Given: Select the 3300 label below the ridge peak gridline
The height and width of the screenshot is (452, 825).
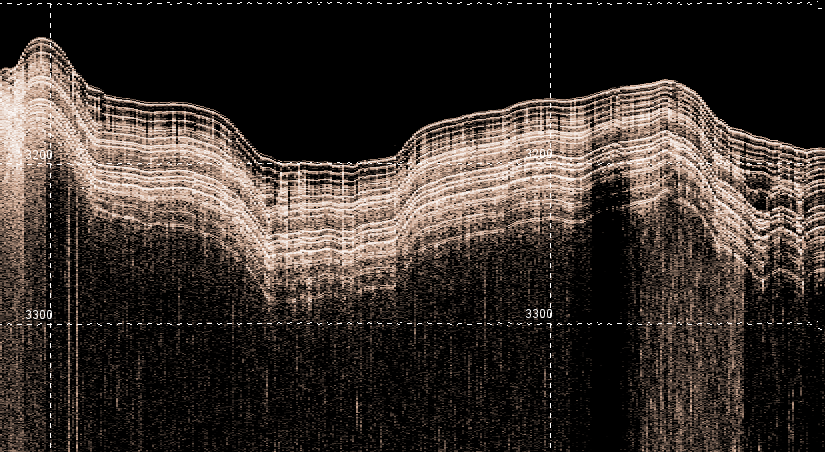Looking at the screenshot, I should click(x=39, y=315).
